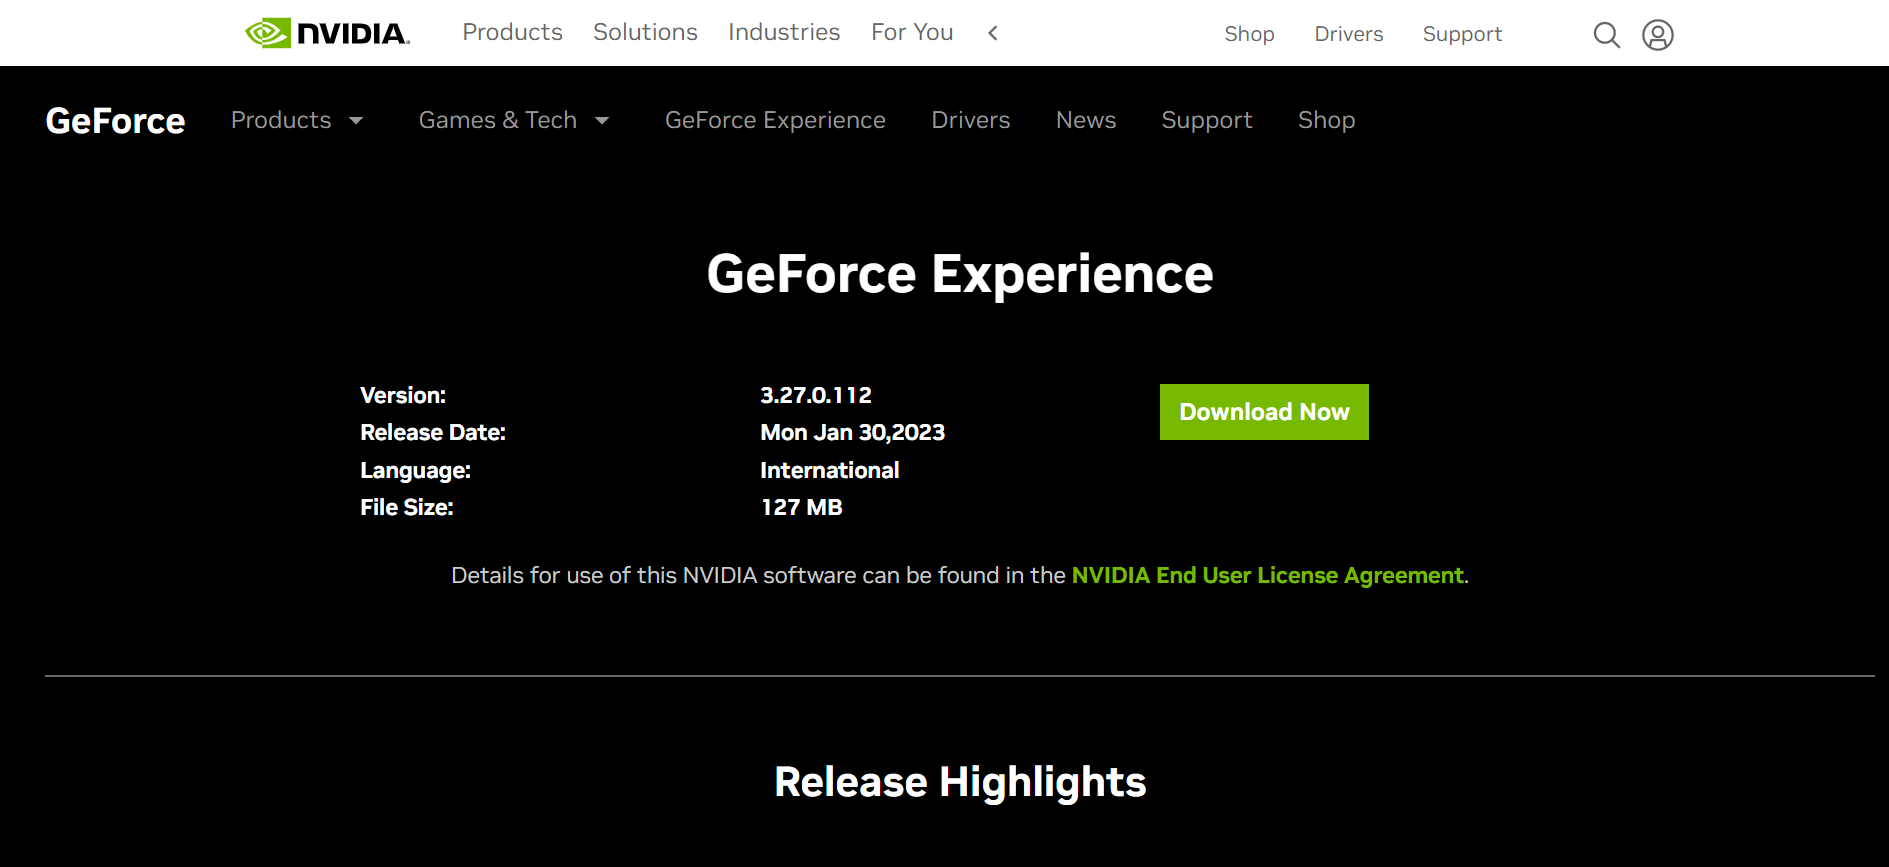
Task: Open the GeForce Experience nav item
Action: 775,120
